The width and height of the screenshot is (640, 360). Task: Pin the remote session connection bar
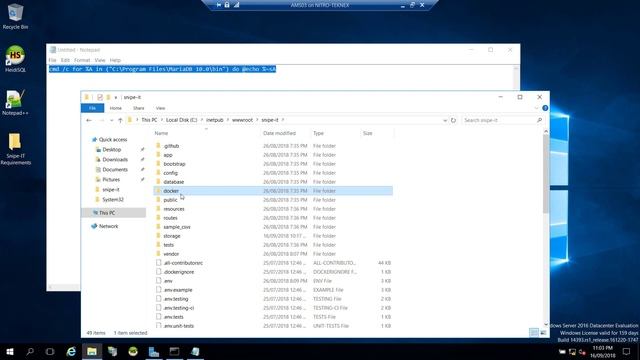coord(219,5)
